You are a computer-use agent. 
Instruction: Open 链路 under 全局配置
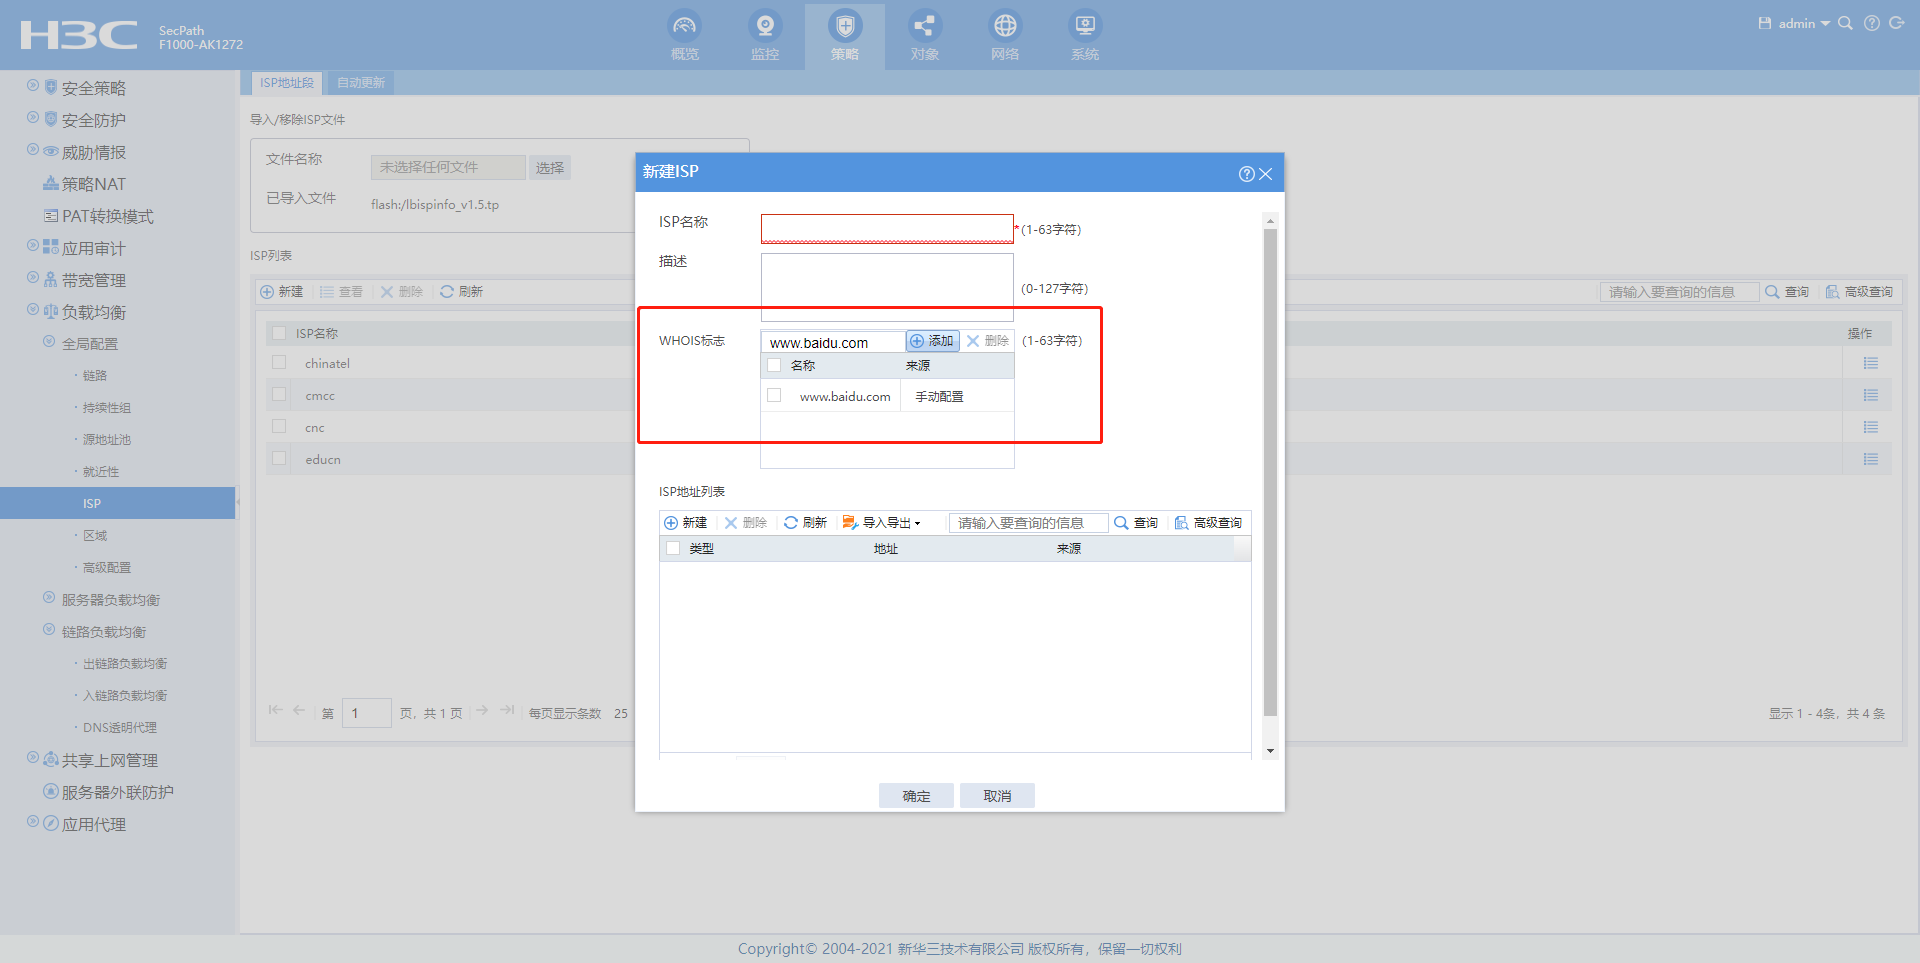[95, 376]
